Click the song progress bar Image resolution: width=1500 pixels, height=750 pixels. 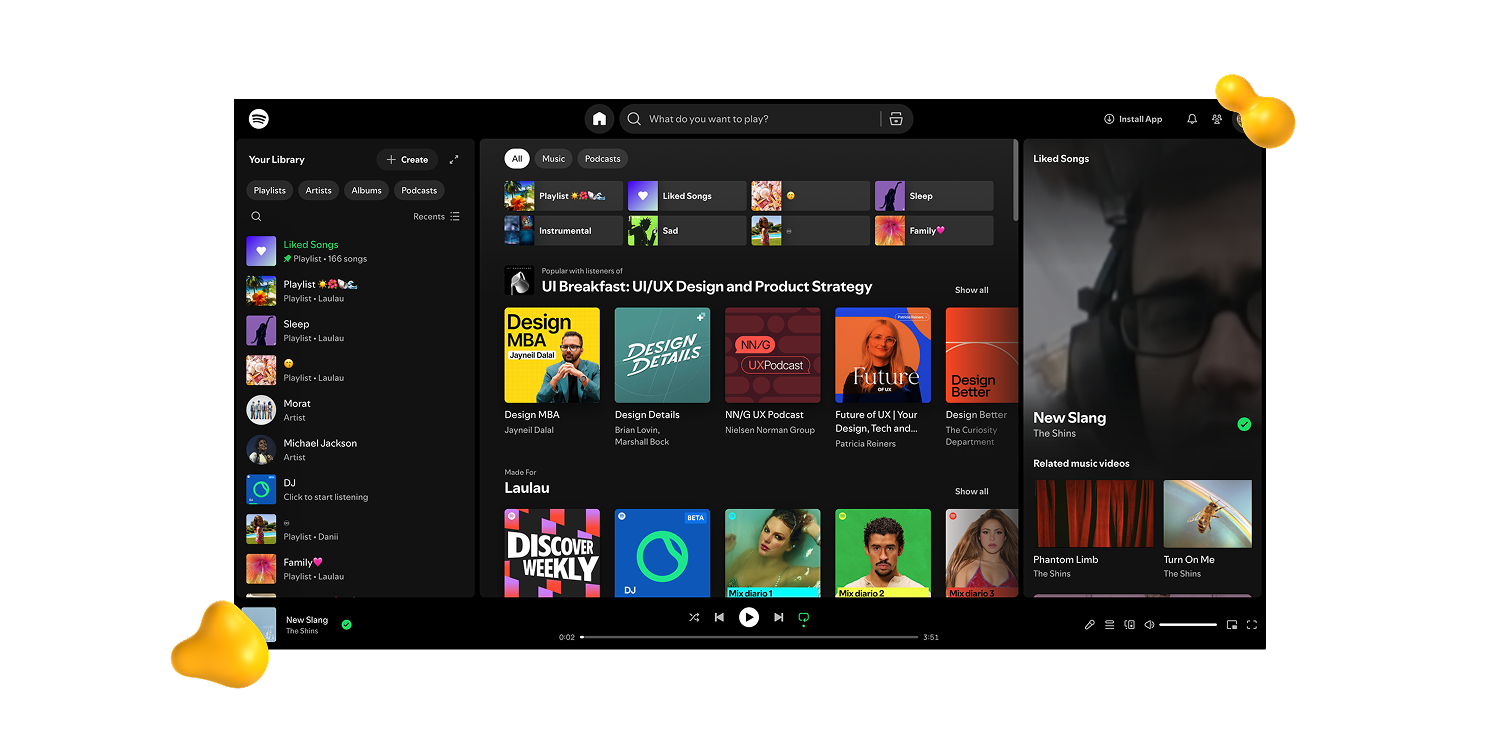pos(749,637)
